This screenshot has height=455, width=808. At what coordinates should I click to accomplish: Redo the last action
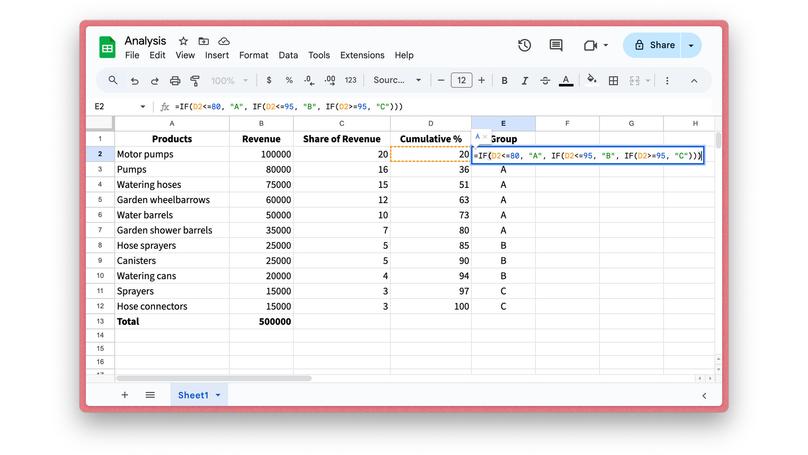[x=155, y=81]
